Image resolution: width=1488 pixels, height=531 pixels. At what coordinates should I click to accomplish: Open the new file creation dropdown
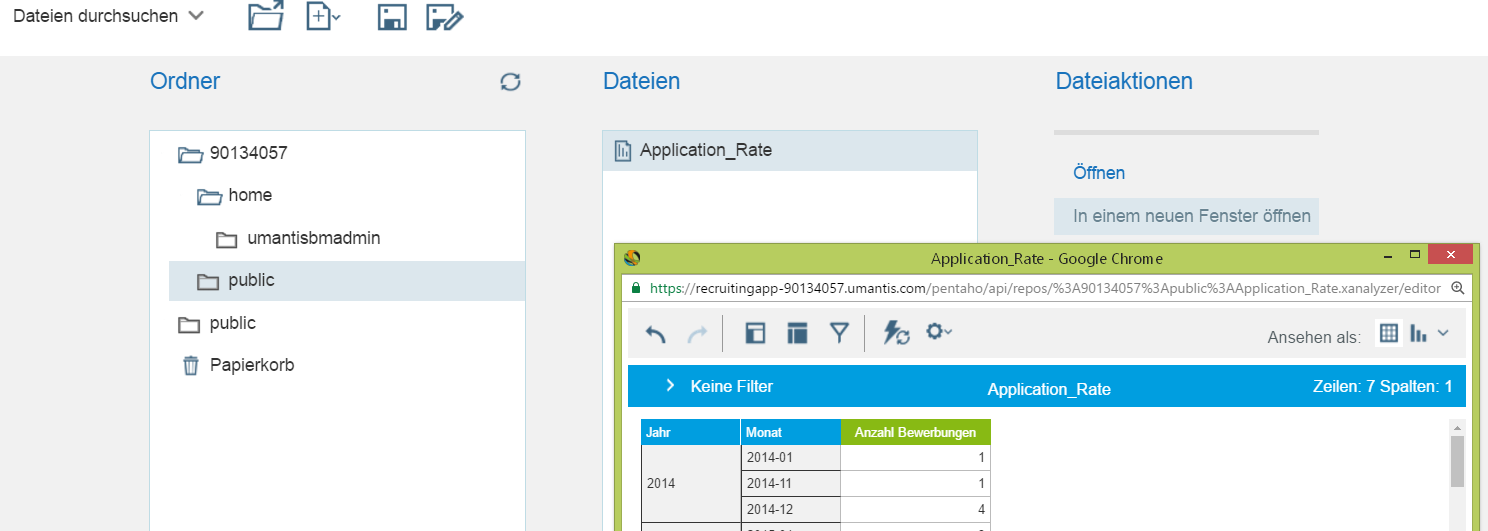tap(323, 17)
